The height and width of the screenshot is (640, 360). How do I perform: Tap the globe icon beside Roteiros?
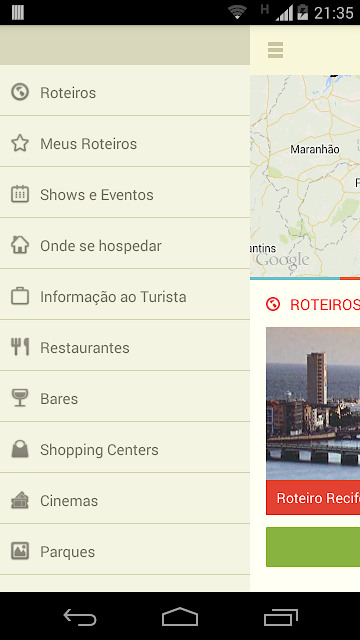tap(20, 92)
